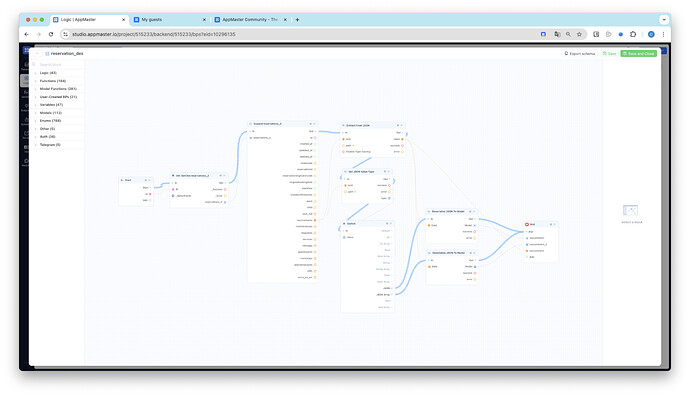Bookmark page using the star icon
Viewport: 690px width, 396px height.
point(580,34)
